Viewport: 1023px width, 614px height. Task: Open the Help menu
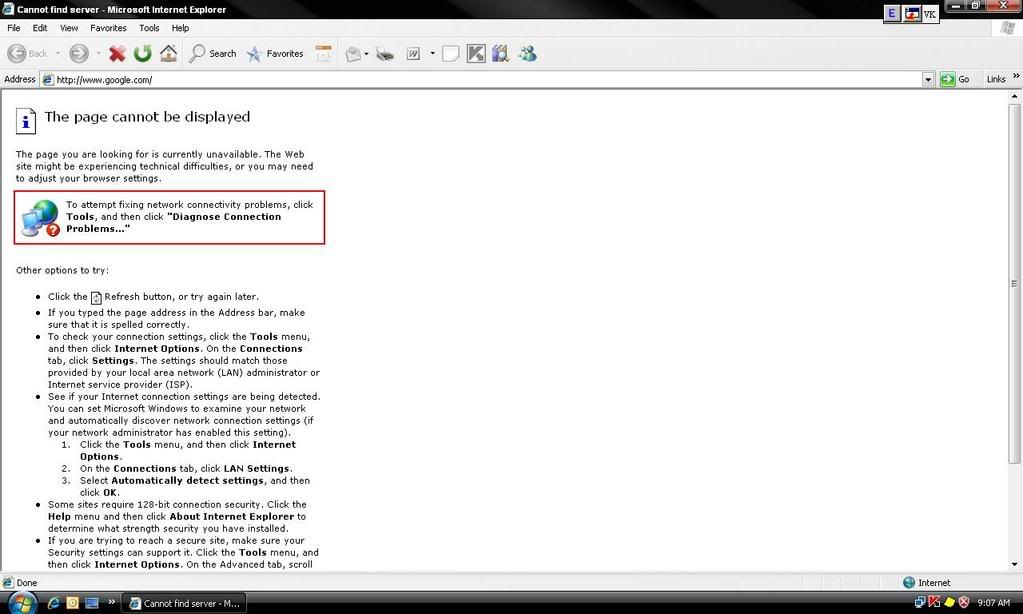click(x=180, y=28)
